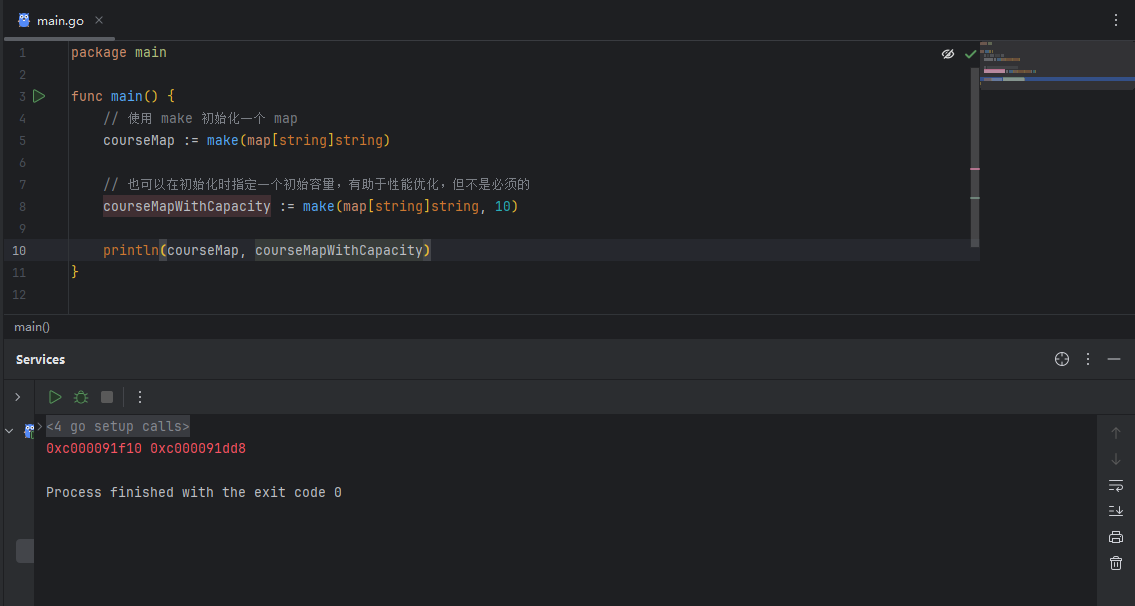
Task: Clear console output with trash icon
Action: (x=1116, y=563)
